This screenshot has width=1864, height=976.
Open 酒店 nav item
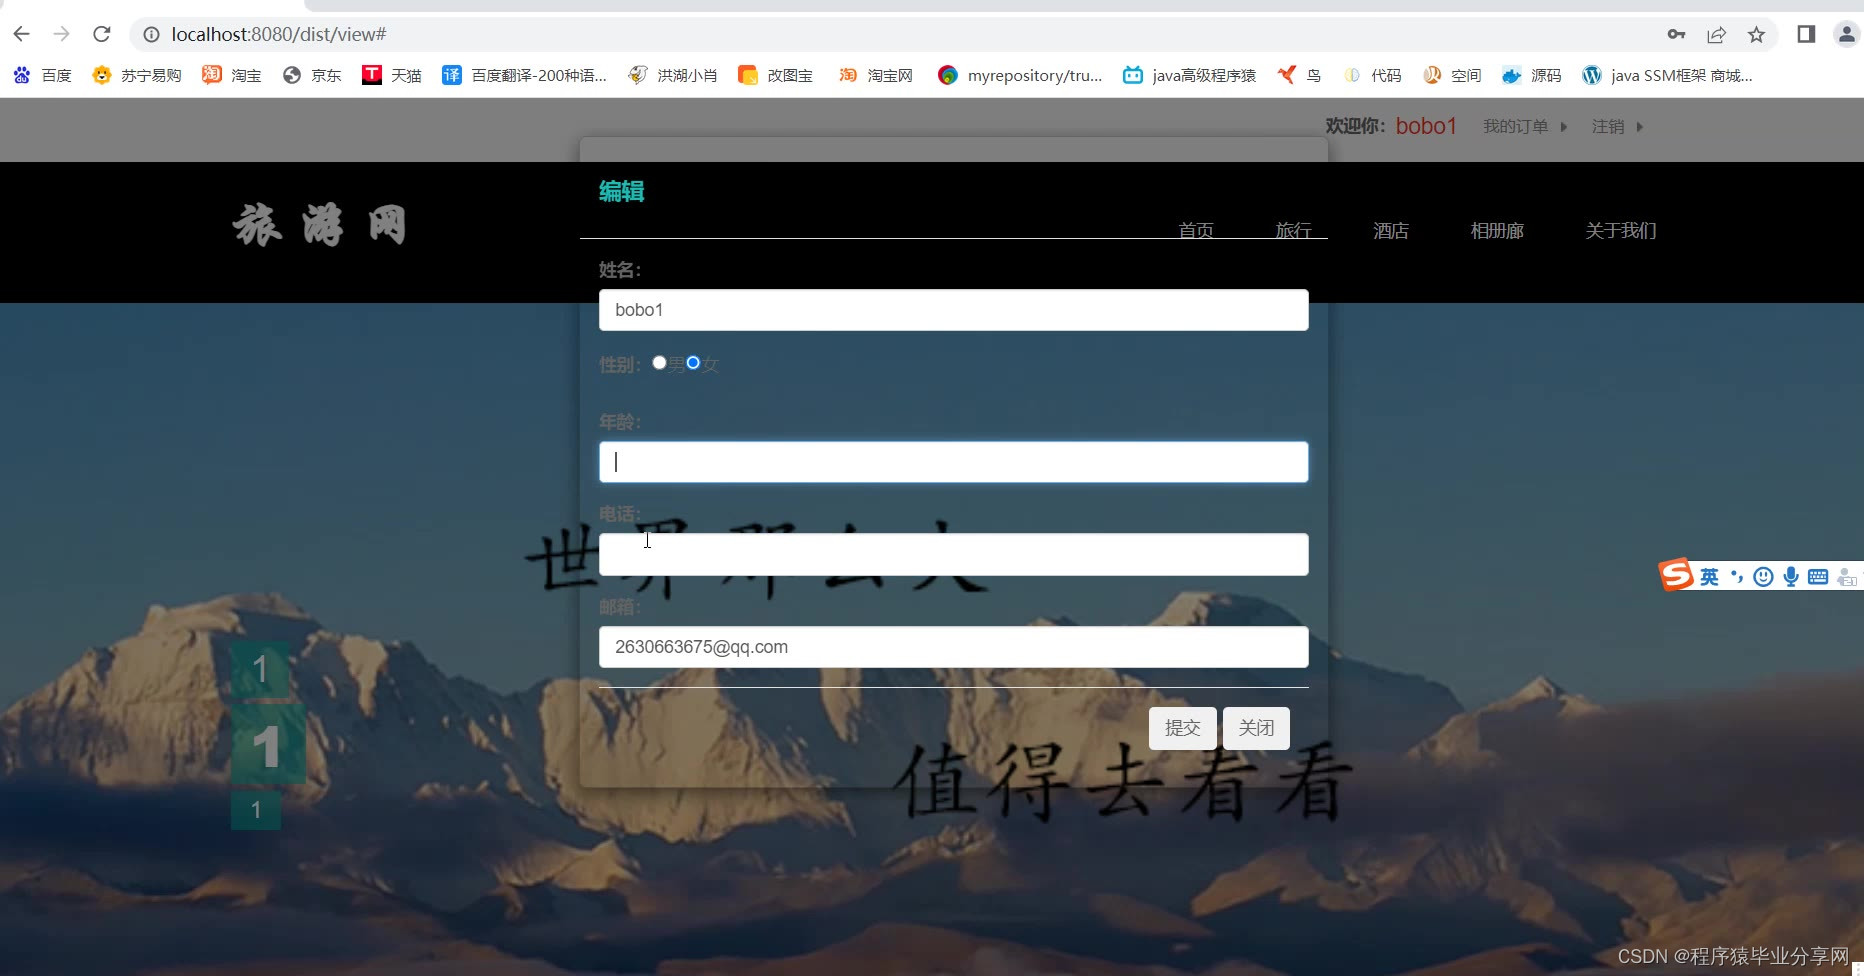[1391, 230]
